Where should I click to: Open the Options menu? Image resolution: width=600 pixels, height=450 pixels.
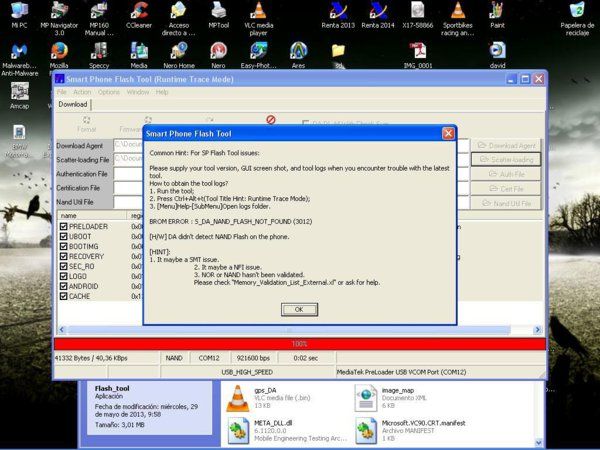109,92
